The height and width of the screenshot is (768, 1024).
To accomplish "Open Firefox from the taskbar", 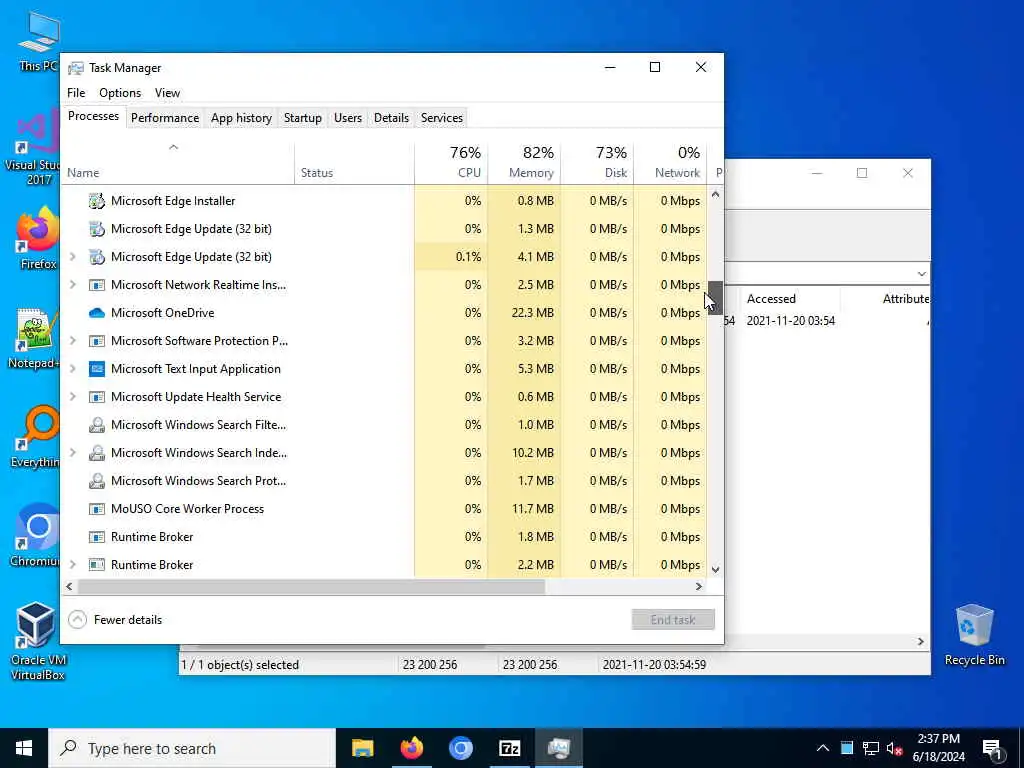I will coord(411,748).
